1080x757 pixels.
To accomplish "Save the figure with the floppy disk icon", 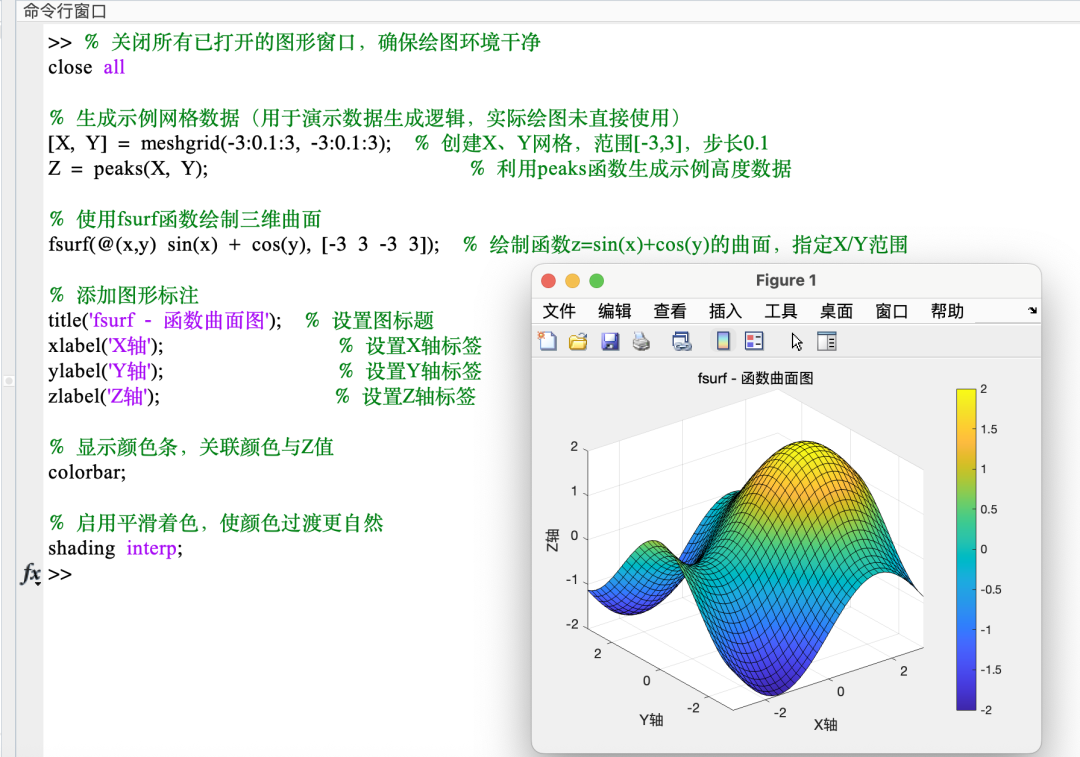I will pyautogui.click(x=610, y=341).
